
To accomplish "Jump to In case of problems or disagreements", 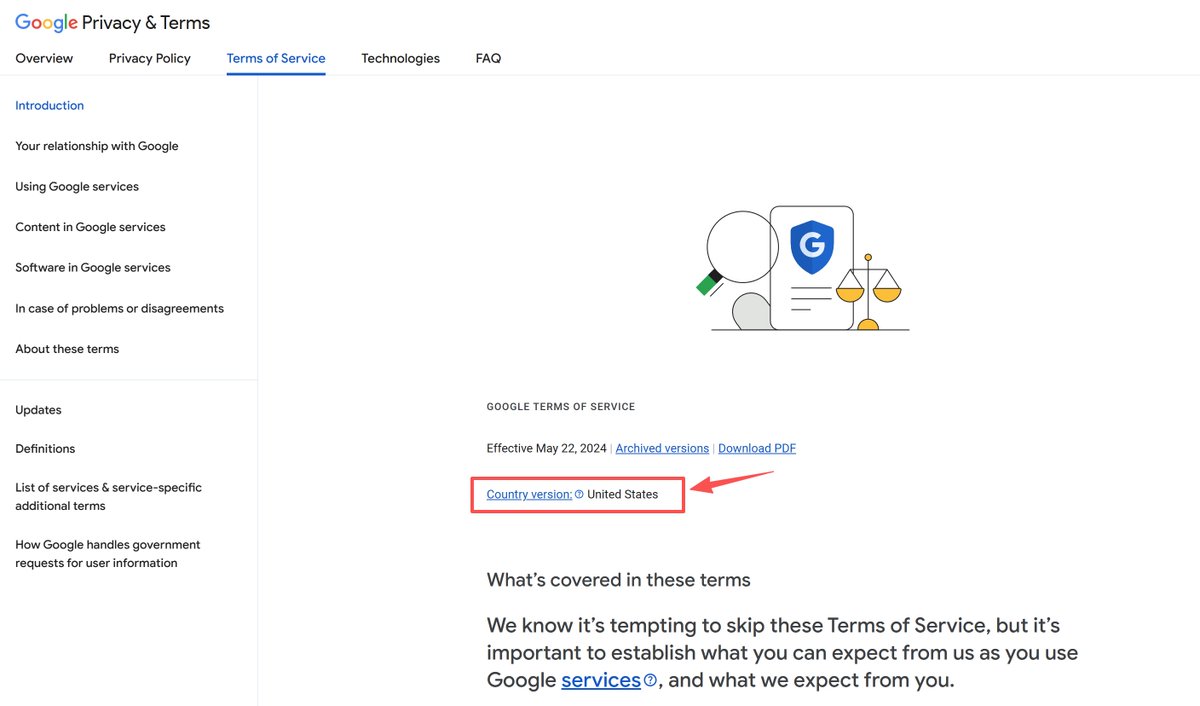I will click(x=120, y=308).
